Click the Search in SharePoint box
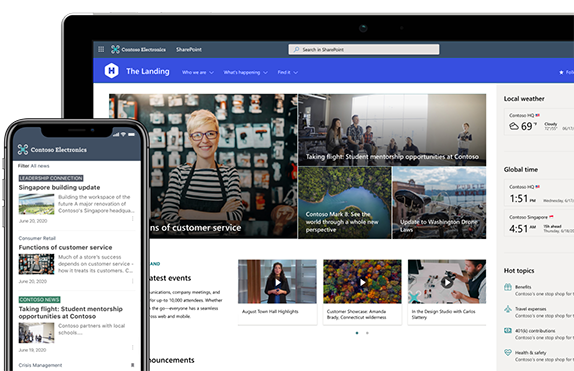Image resolution: width=574 pixels, height=371 pixels. tap(364, 49)
